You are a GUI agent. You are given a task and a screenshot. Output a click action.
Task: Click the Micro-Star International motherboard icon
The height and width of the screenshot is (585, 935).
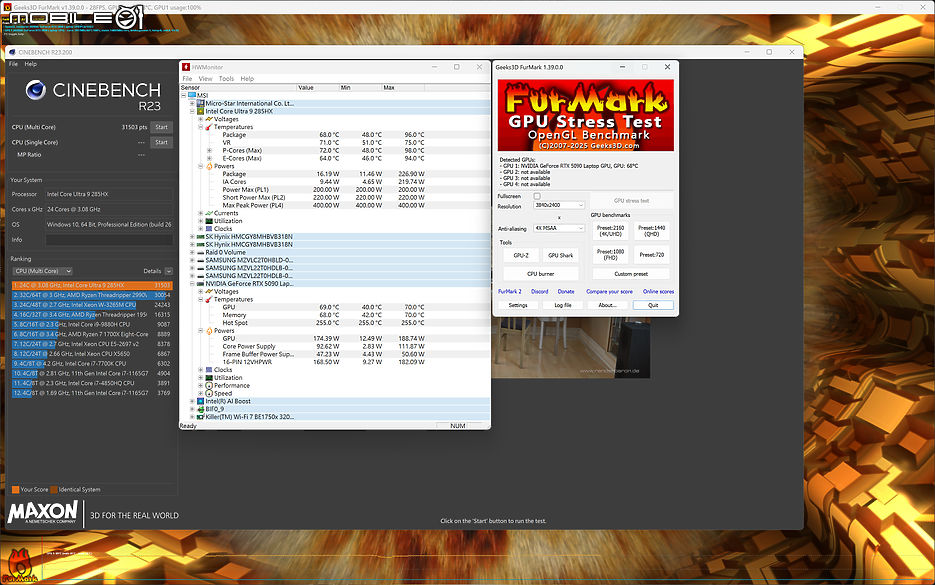201,103
